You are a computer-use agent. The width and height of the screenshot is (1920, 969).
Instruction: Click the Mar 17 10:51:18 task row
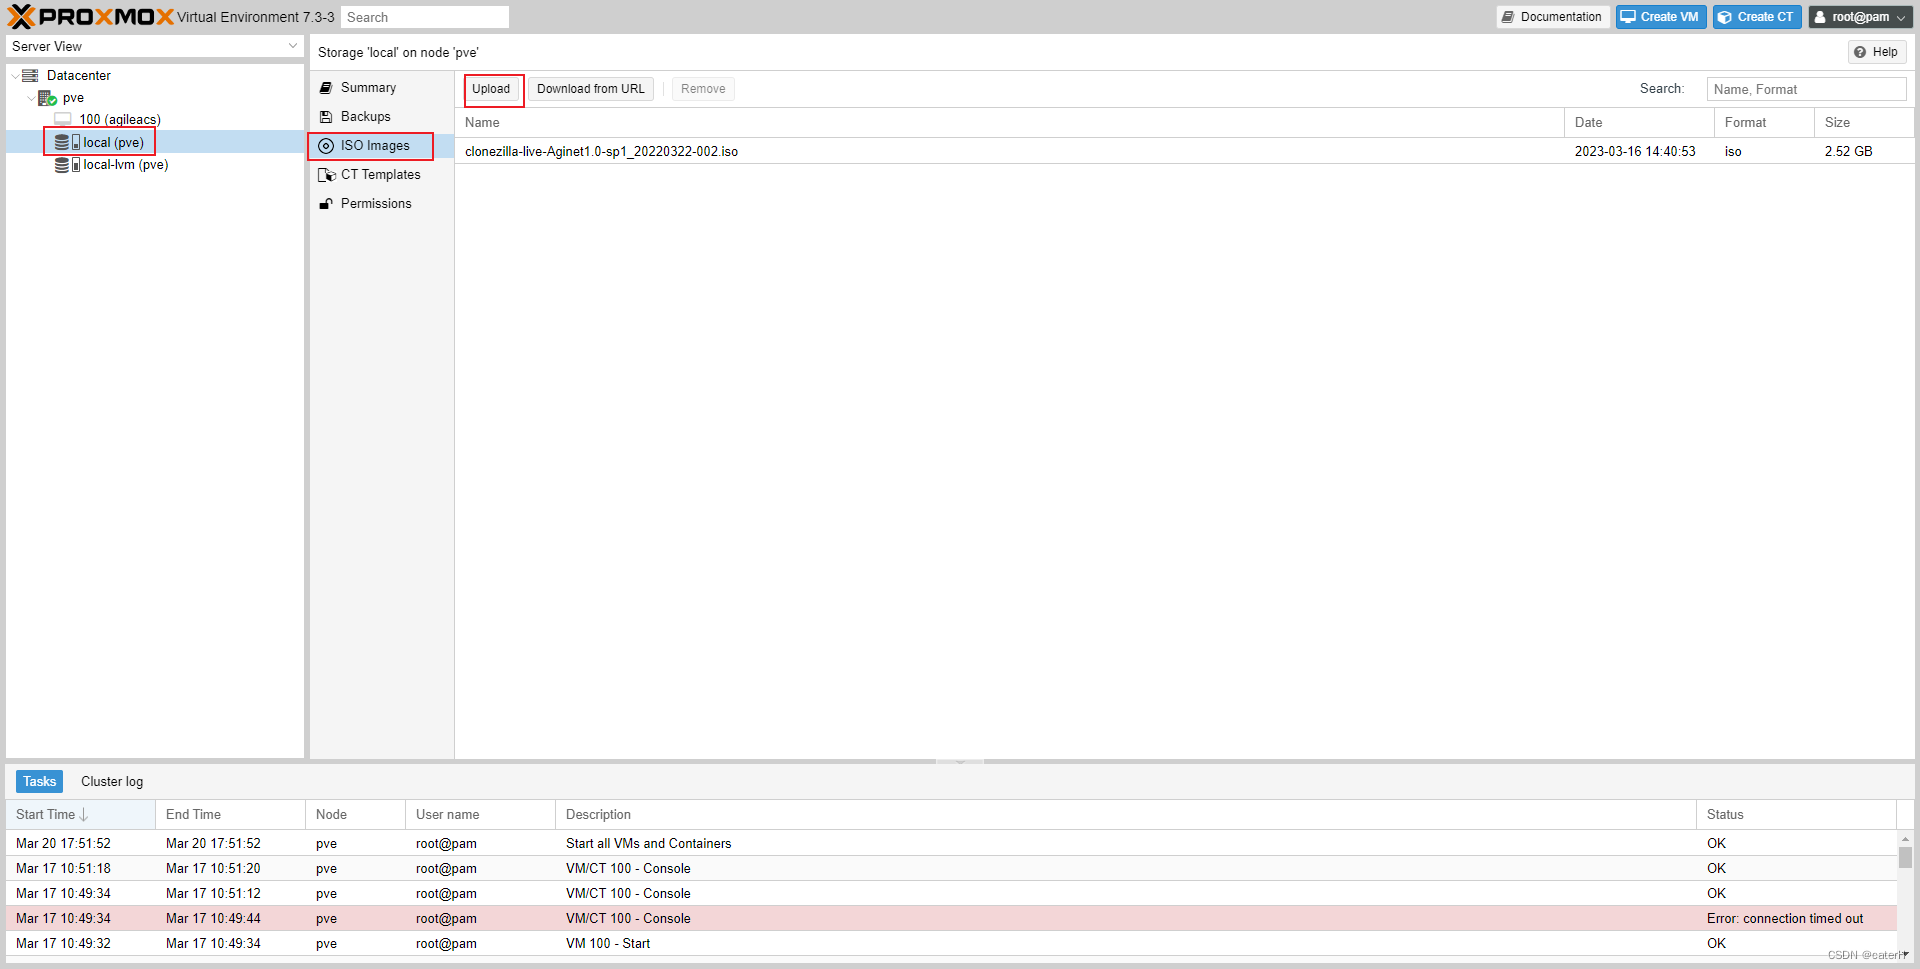tap(951, 869)
